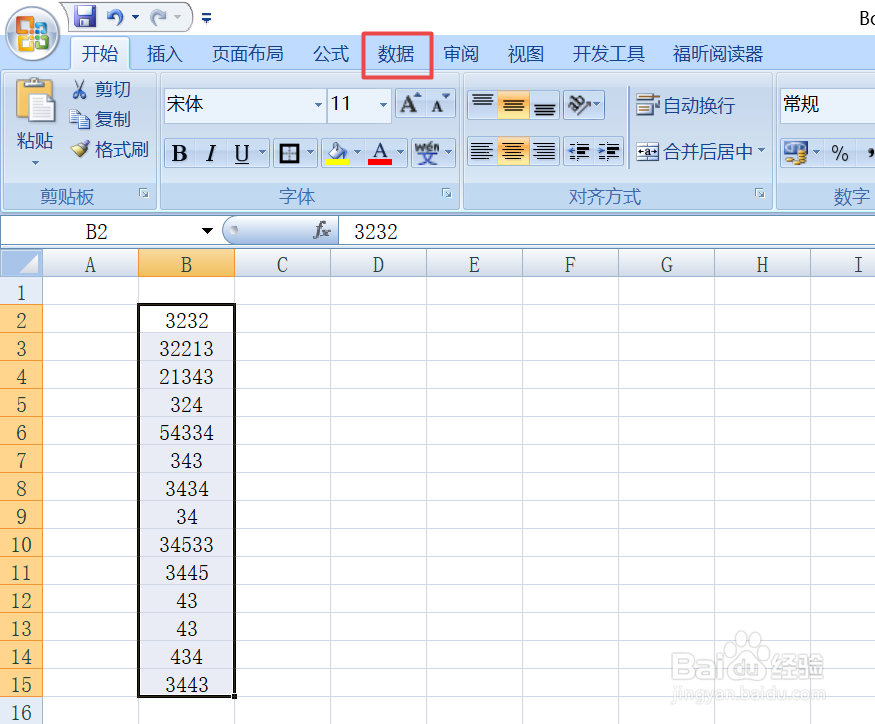Copy the selection (复制)
Screen dimensions: 875x724
point(100,119)
